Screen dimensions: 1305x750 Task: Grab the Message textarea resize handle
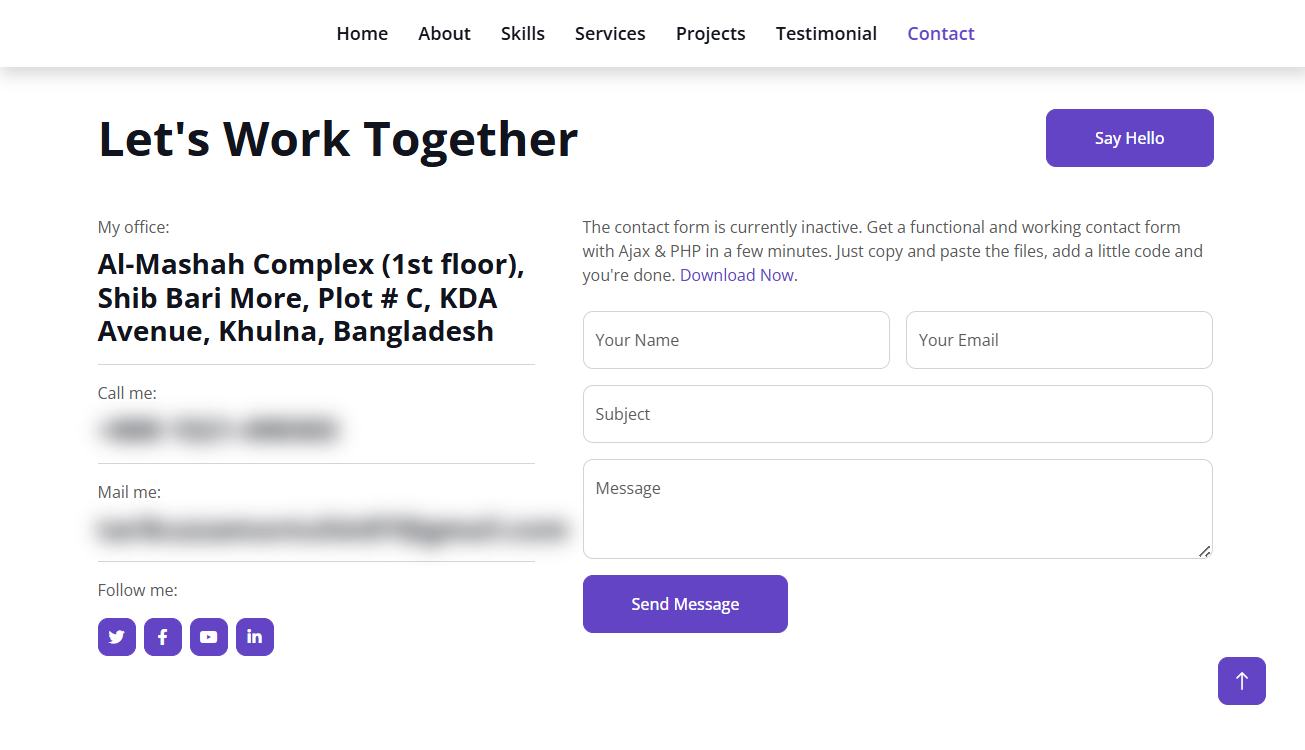pos(1204,550)
